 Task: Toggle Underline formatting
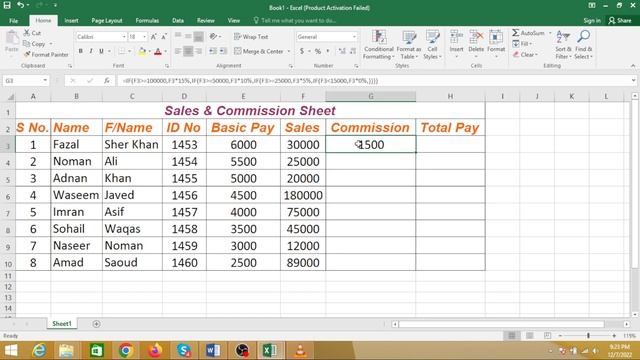pos(101,51)
